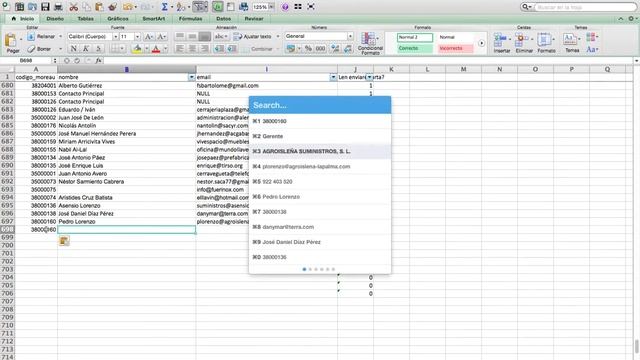The width and height of the screenshot is (640, 360).
Task: Switch to the SmartArt tab
Action: point(153,19)
